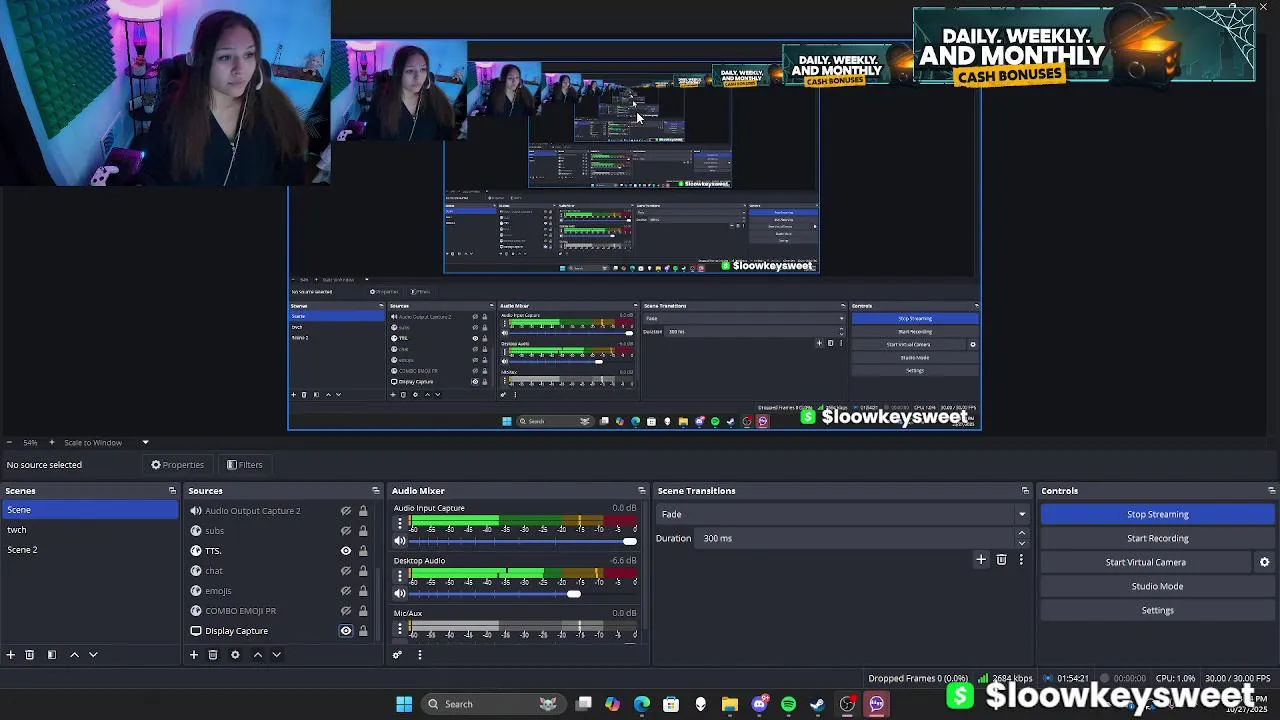Click Start Virtual Camera
Viewport: 1280px width, 720px height.
click(1146, 562)
